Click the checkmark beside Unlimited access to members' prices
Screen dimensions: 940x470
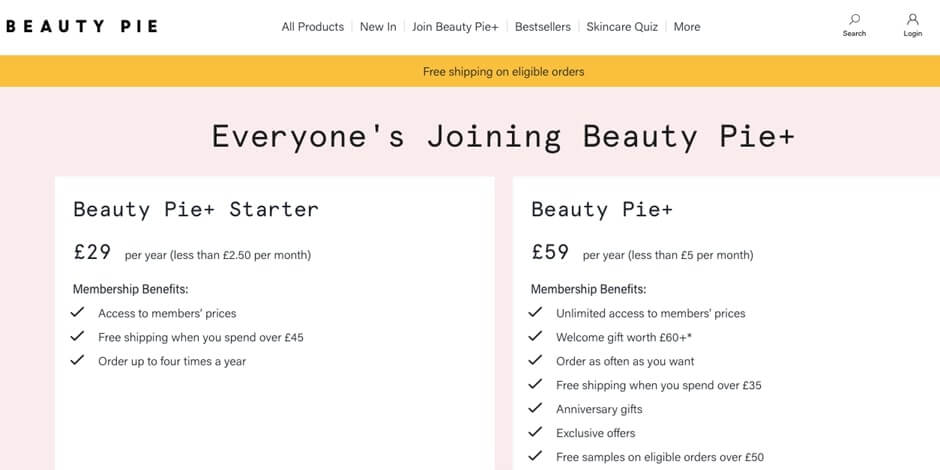[535, 312]
